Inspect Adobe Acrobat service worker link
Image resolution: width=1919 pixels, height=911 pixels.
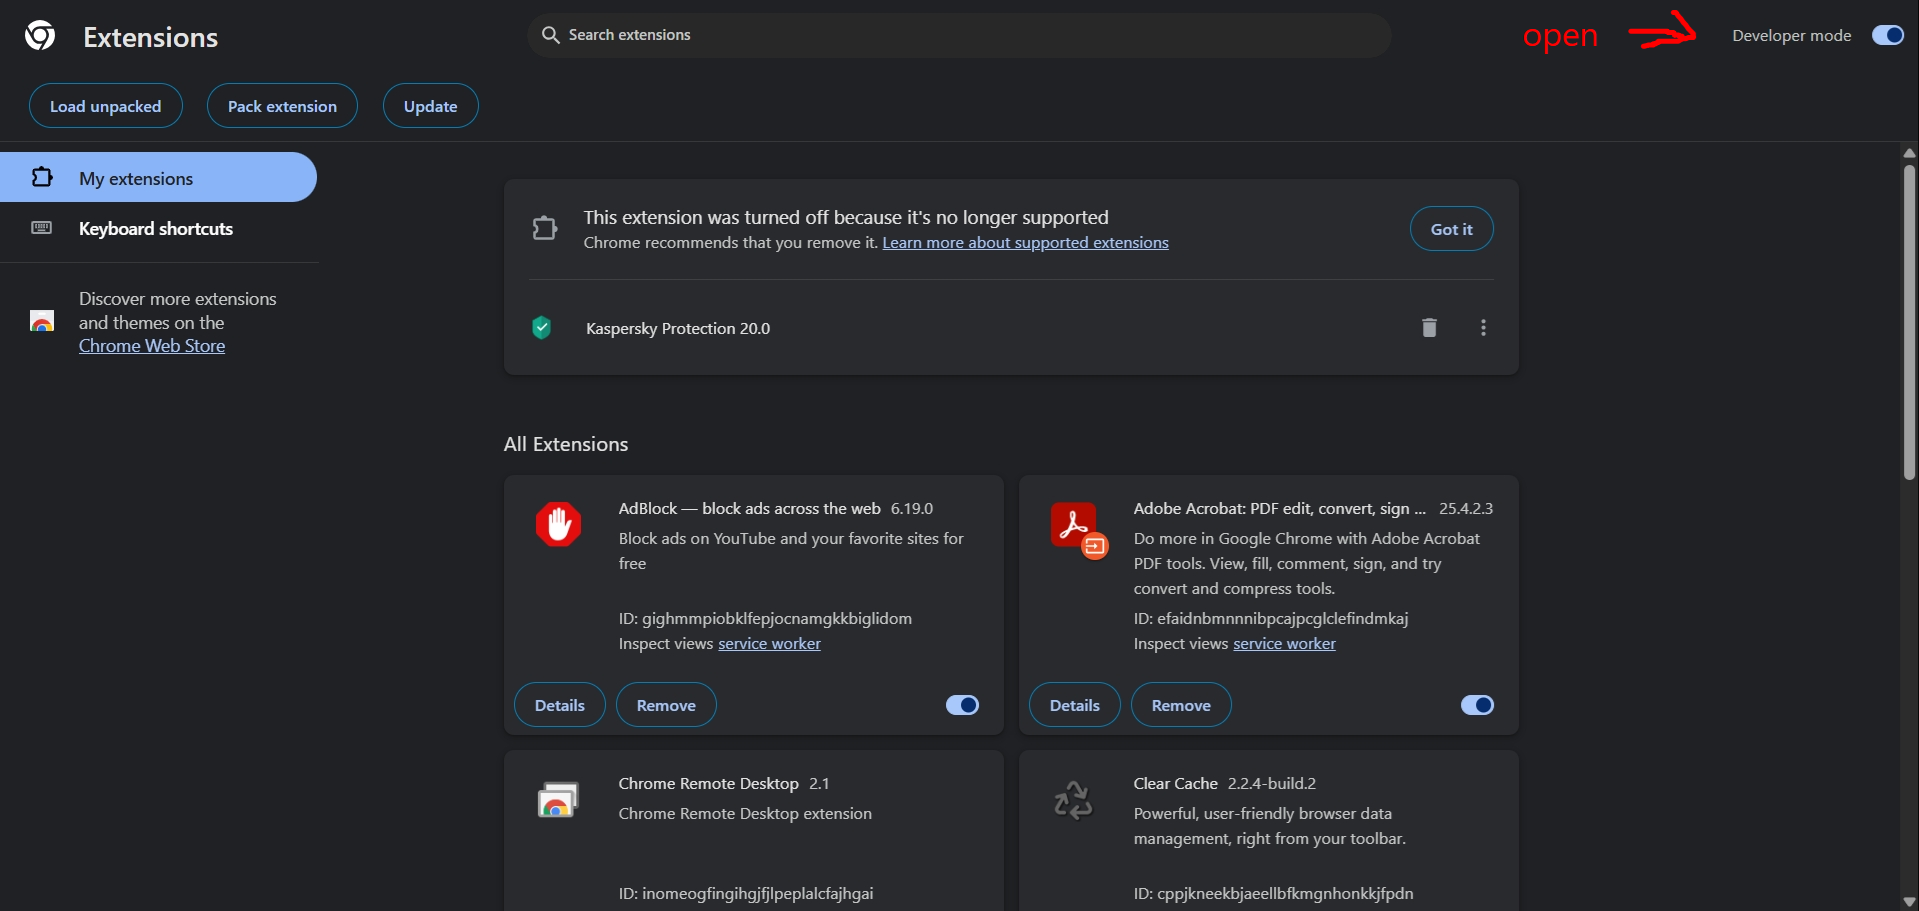(x=1284, y=644)
